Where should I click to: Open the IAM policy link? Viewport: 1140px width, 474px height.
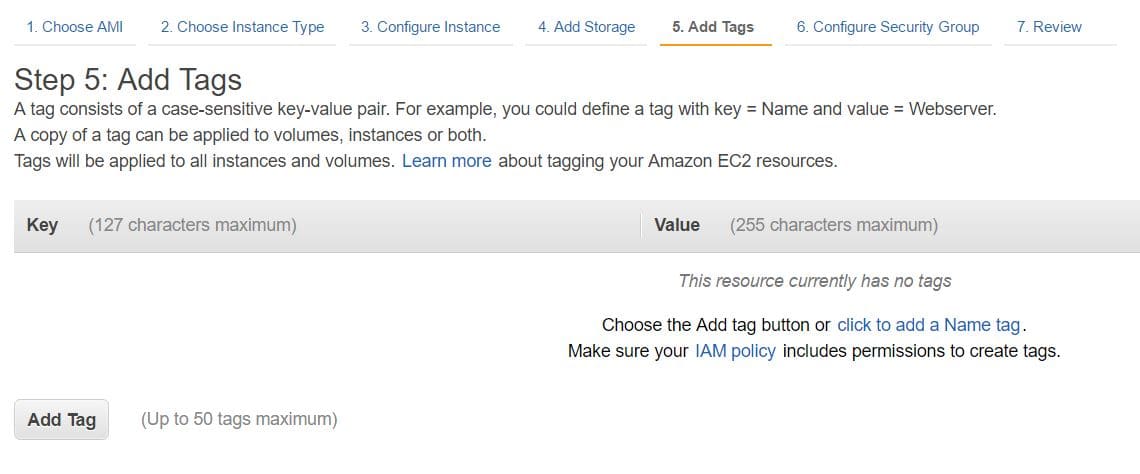[735, 351]
